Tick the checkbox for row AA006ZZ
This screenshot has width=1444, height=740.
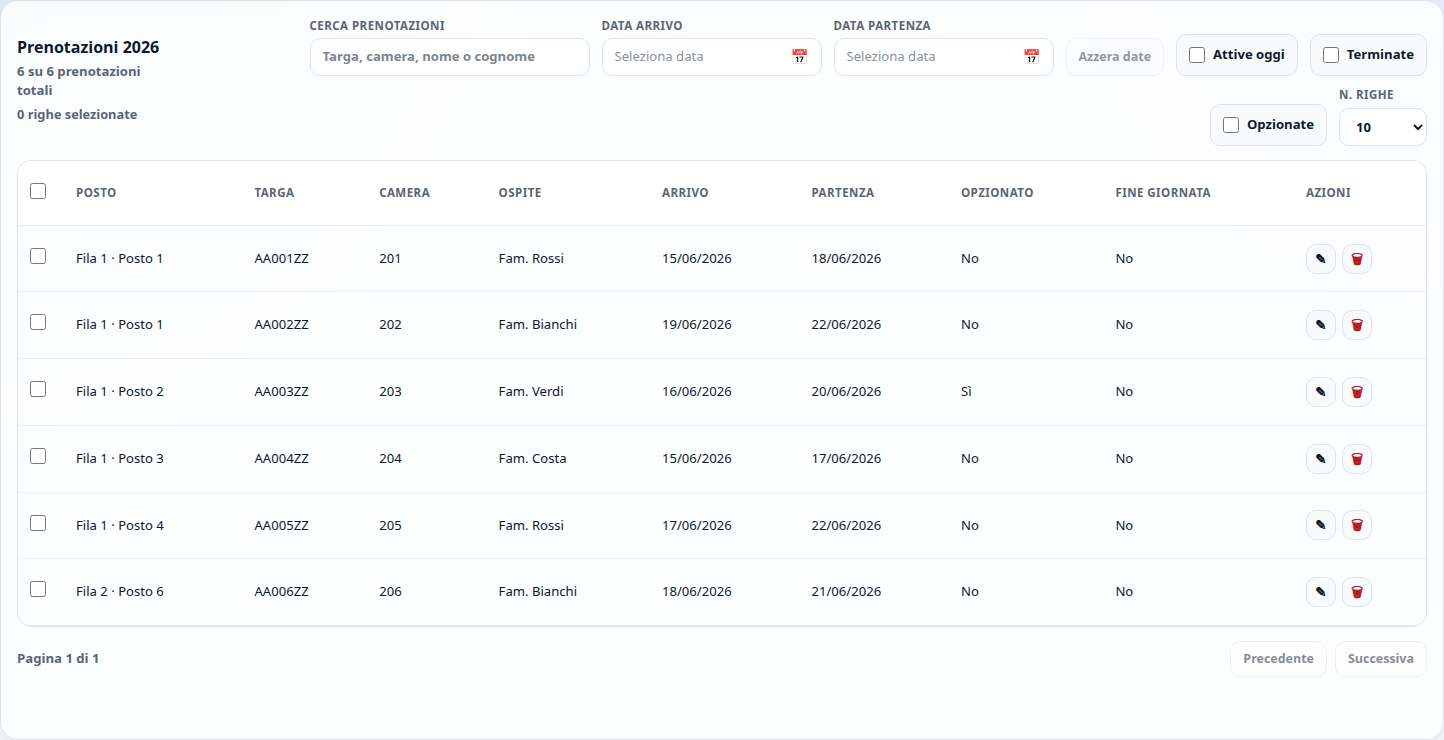coord(38,589)
